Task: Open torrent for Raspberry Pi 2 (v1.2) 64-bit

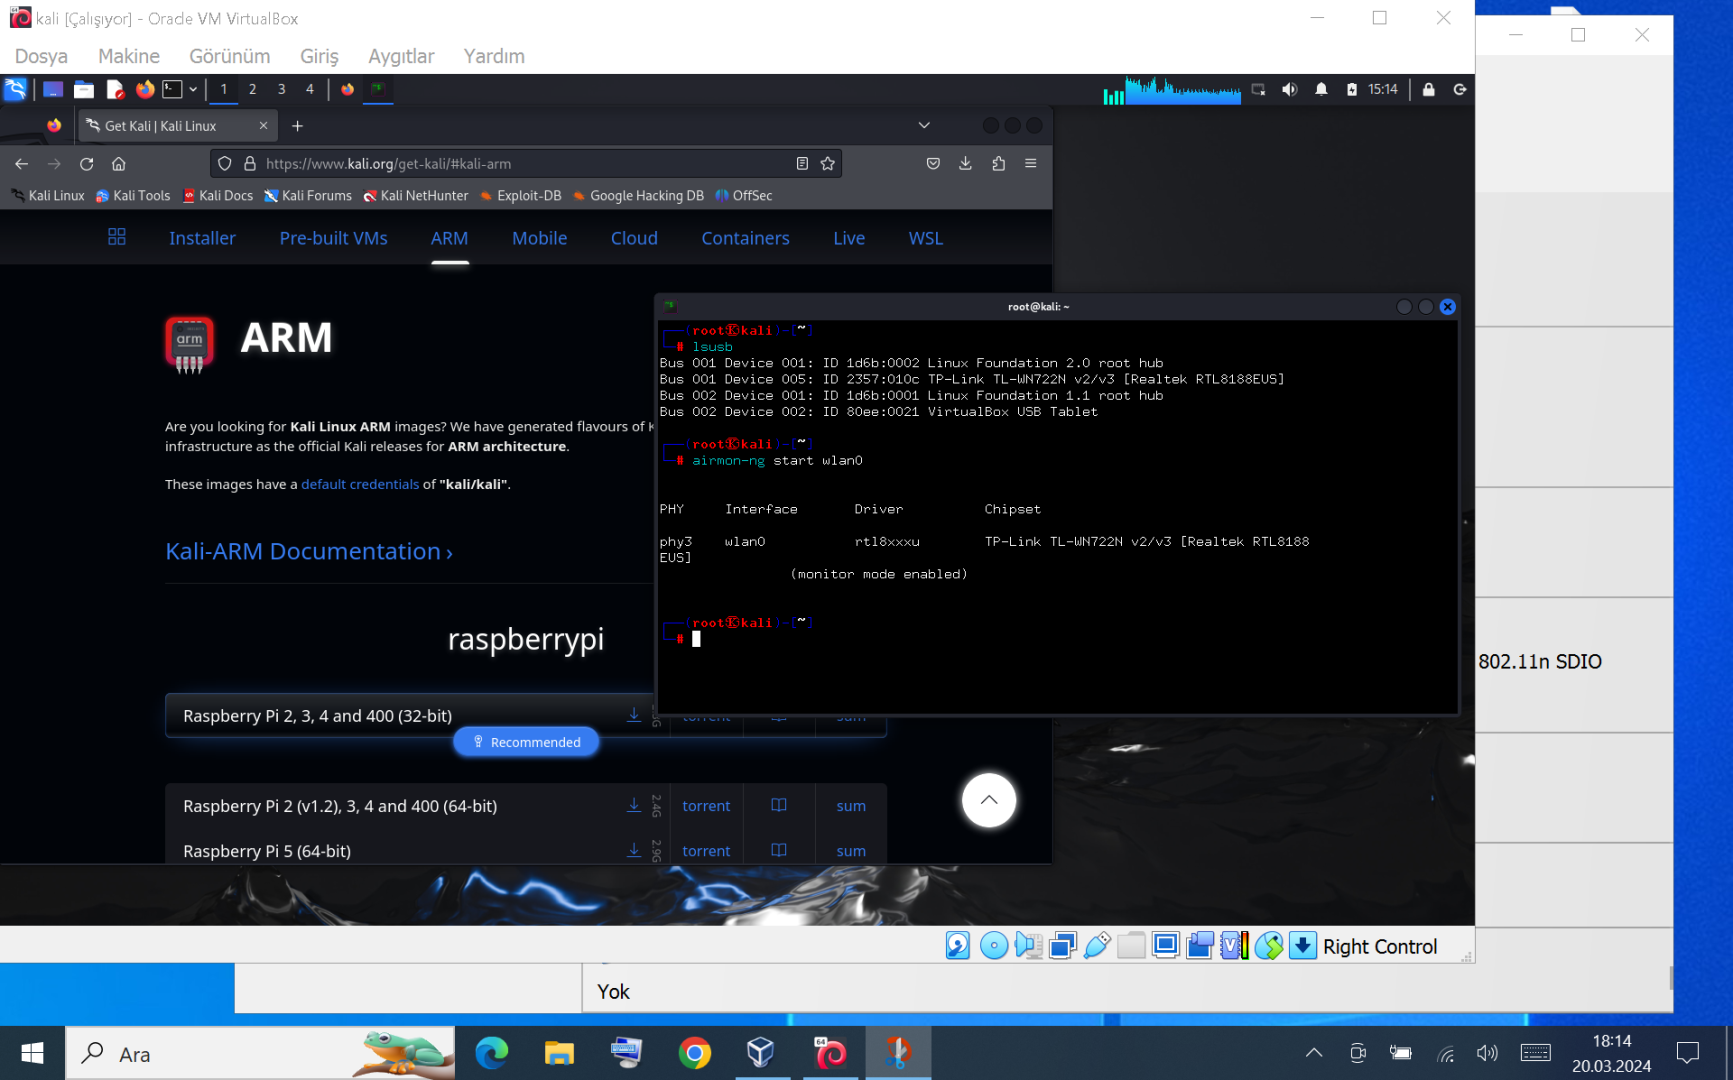Action: [x=706, y=806]
